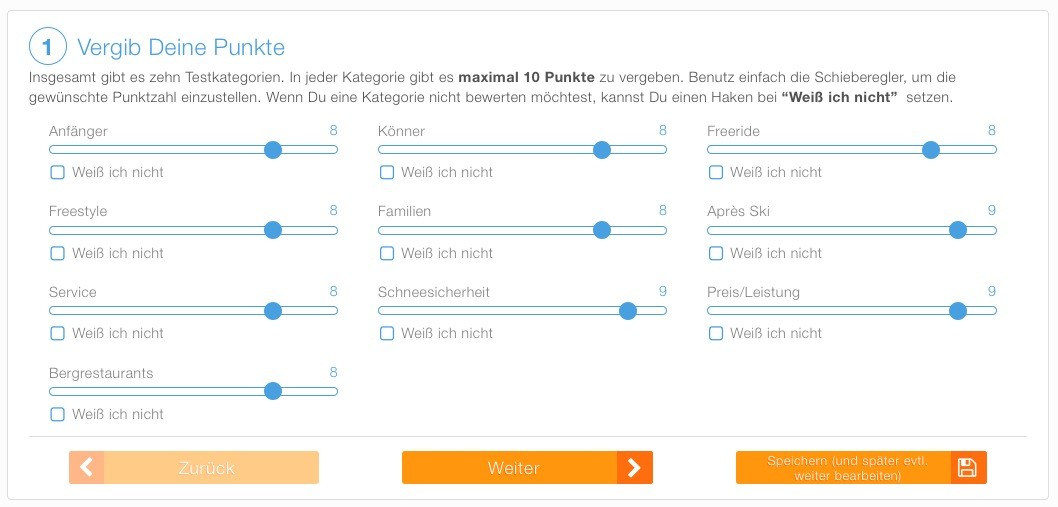Click the Freestyle slider handle
Image resolution: width=1058 pixels, height=507 pixels.
(x=272, y=230)
